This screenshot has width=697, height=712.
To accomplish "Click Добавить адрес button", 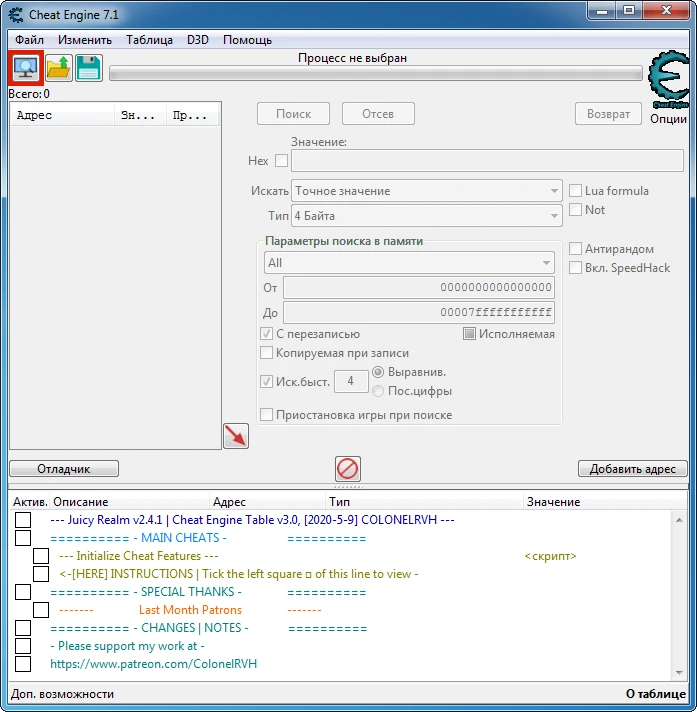I will (633, 469).
